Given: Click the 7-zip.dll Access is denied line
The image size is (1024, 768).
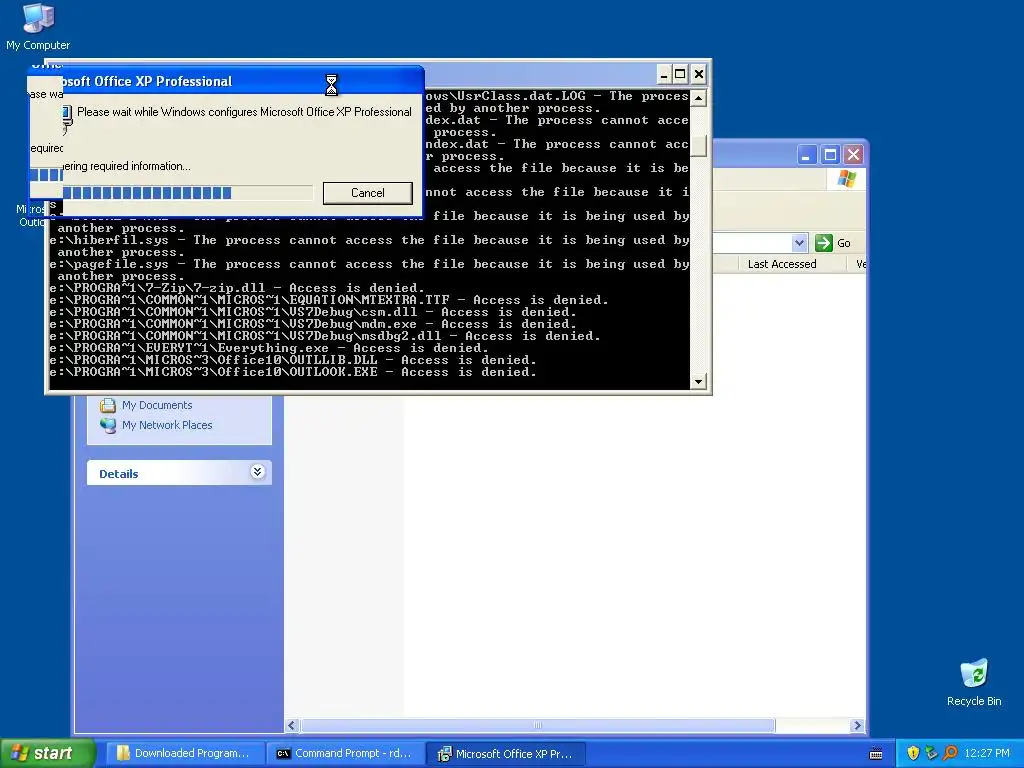Looking at the screenshot, I should coord(237,288).
